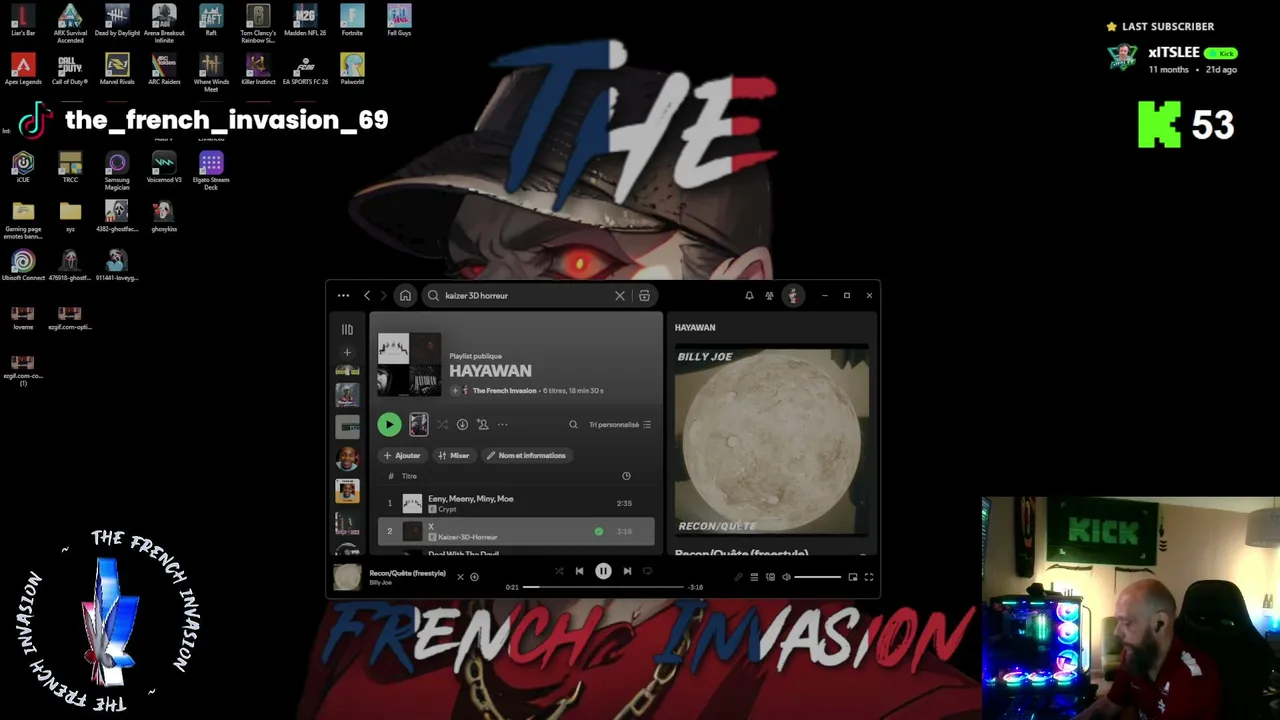Search within the HAYAWAN playlist
This screenshot has height=720, width=1280.
(573, 424)
